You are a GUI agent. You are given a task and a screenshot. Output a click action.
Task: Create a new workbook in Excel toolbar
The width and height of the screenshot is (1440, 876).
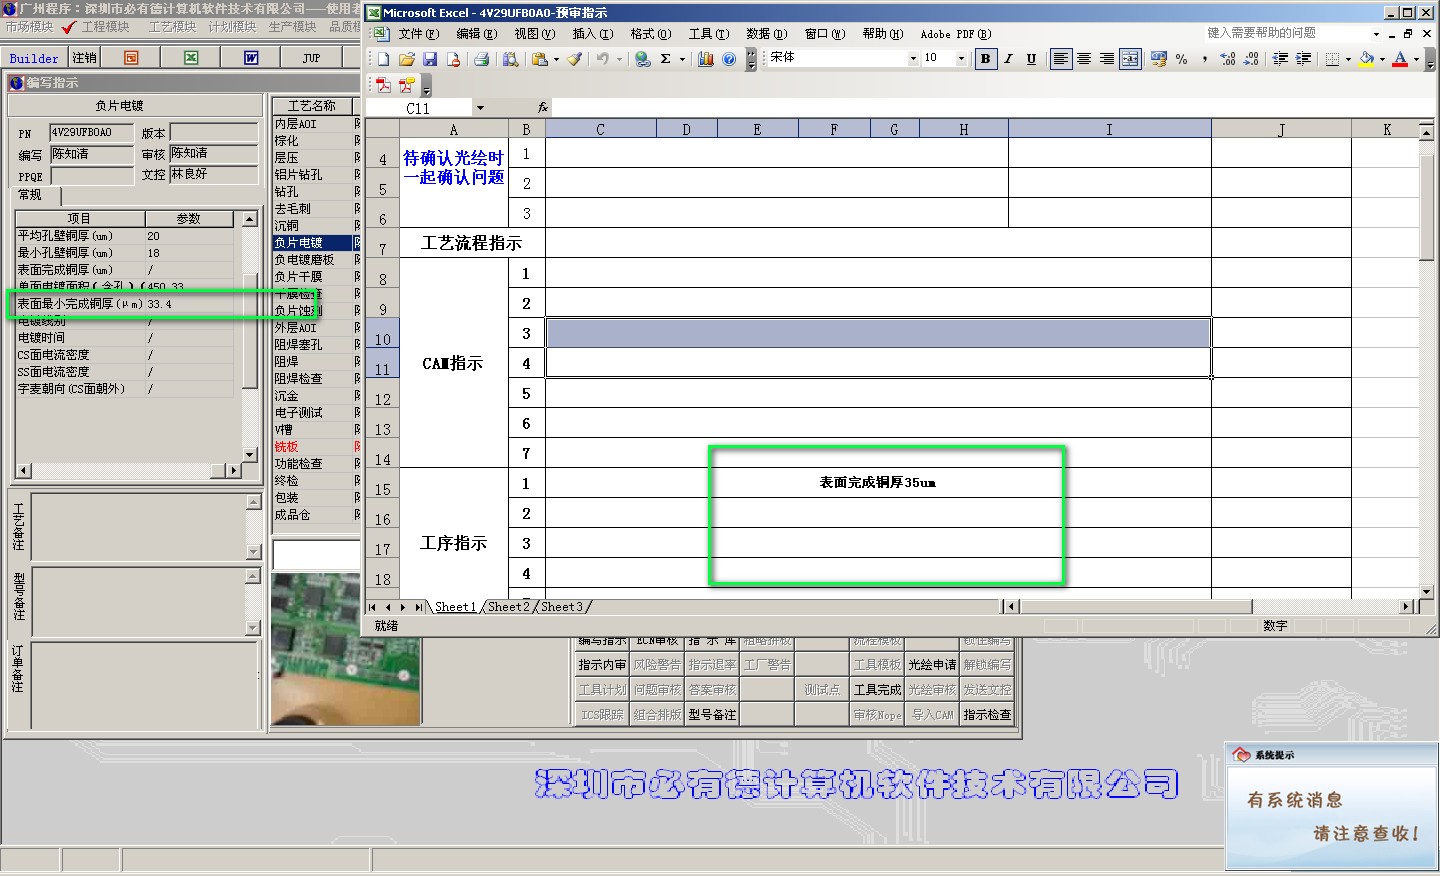pyautogui.click(x=383, y=59)
